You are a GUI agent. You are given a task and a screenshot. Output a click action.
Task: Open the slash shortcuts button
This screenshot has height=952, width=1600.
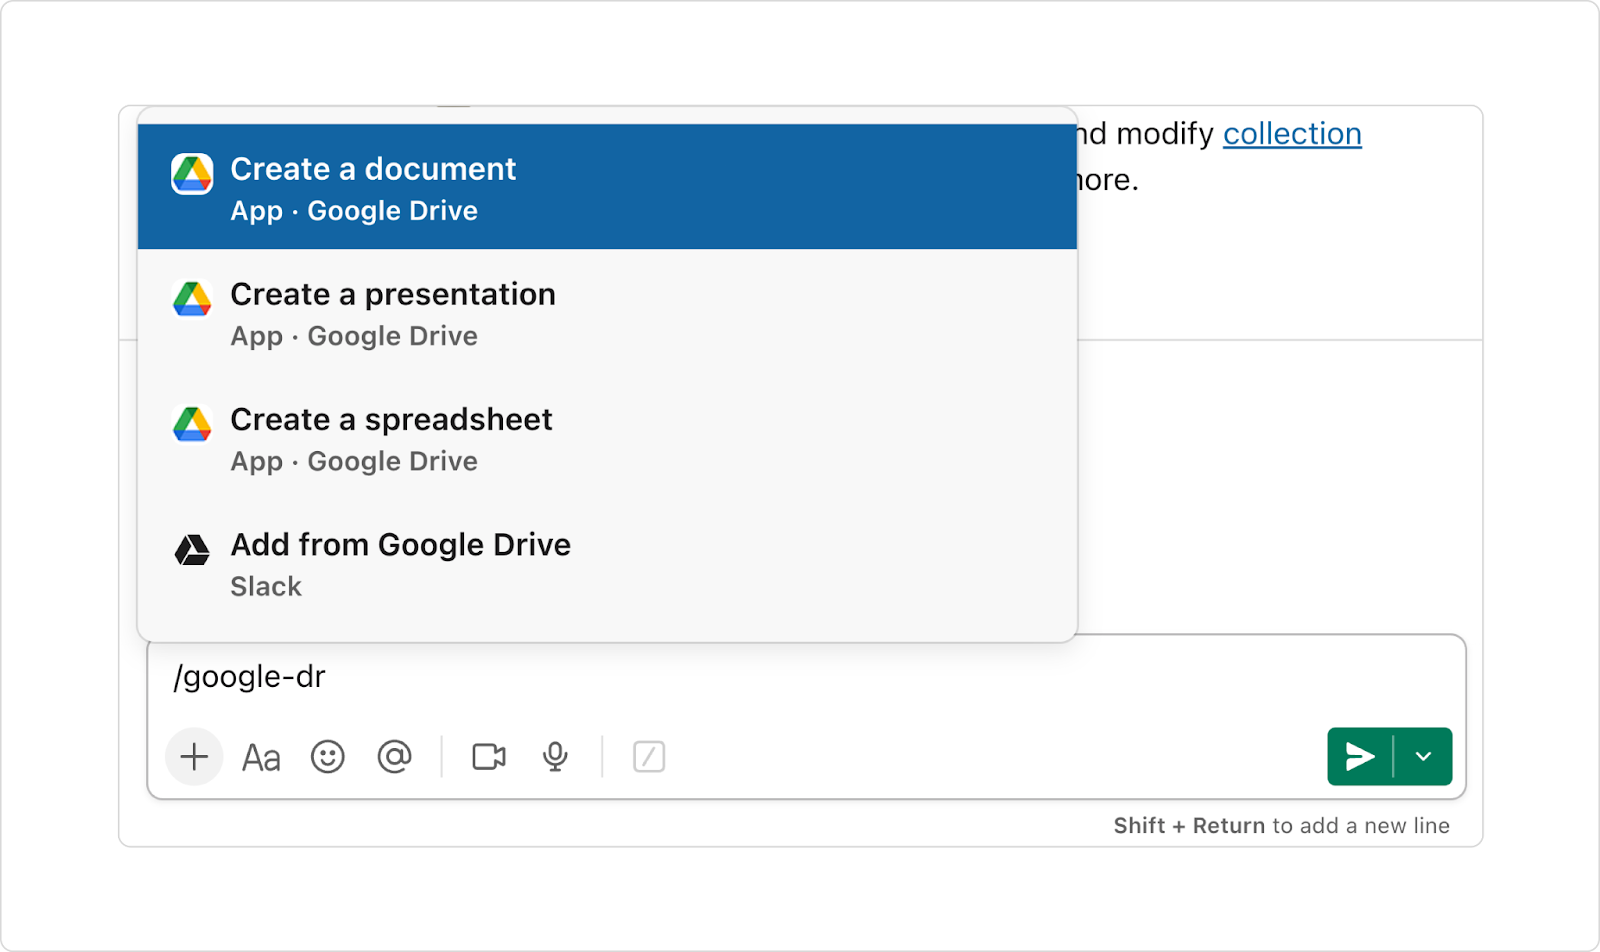(649, 757)
